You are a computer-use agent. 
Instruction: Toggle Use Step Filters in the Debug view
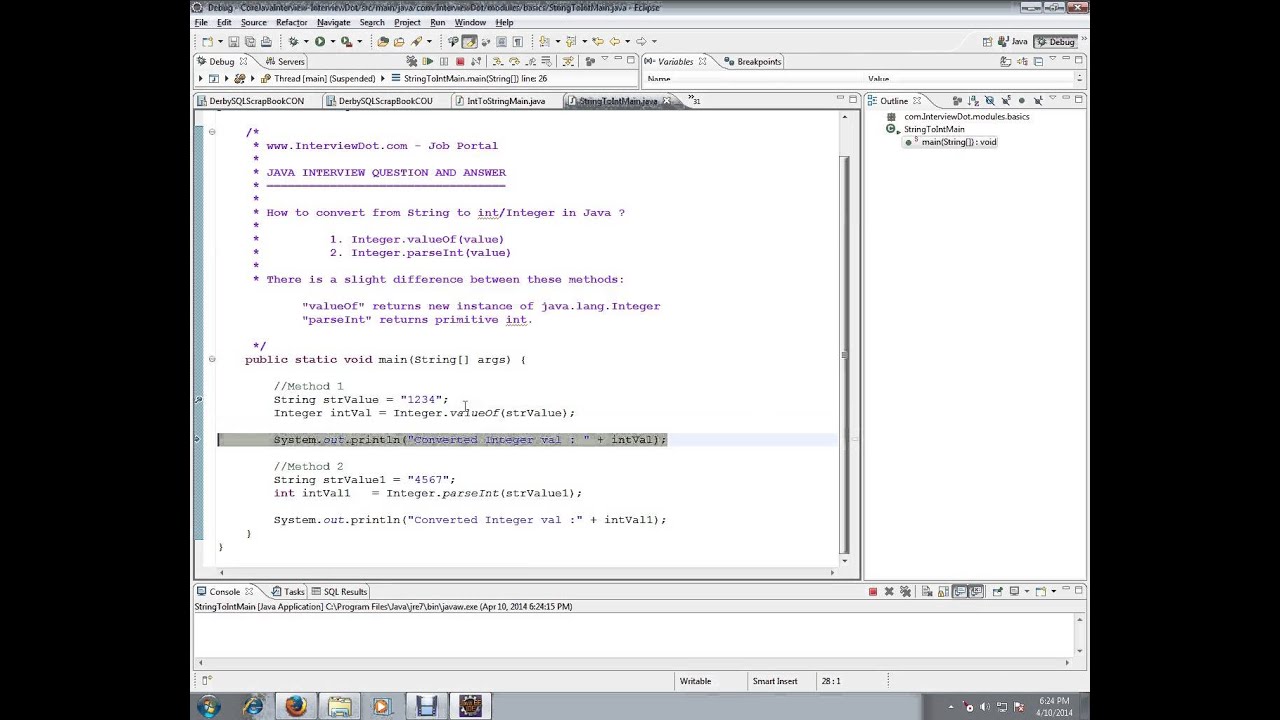(568, 62)
